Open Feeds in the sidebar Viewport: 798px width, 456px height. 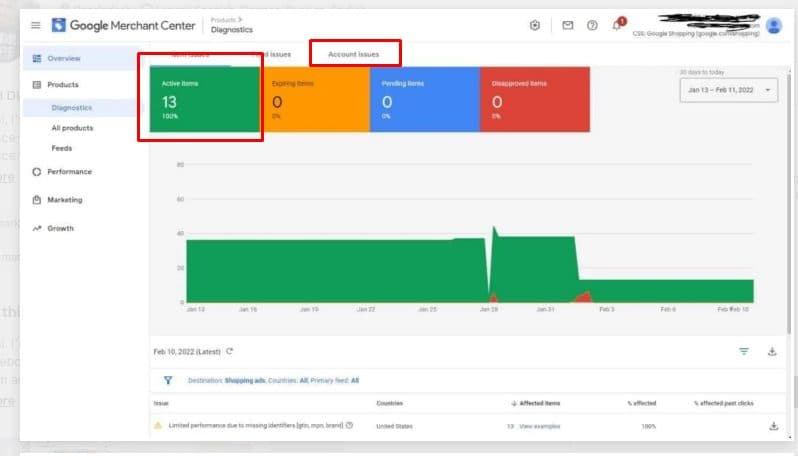(62, 149)
